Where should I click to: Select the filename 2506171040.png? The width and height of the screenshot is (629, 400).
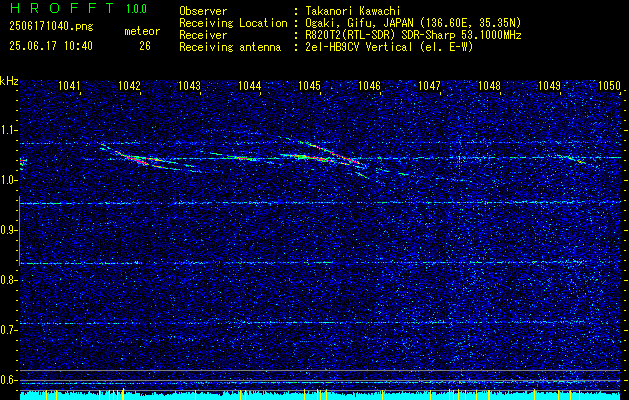tap(51, 26)
